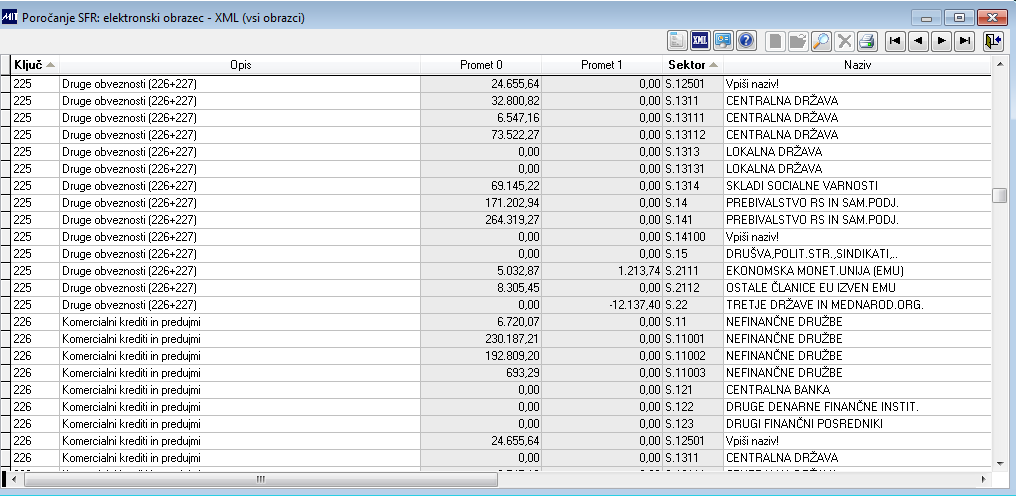
Task: Select sector cell S.1314
Action: [693, 185]
